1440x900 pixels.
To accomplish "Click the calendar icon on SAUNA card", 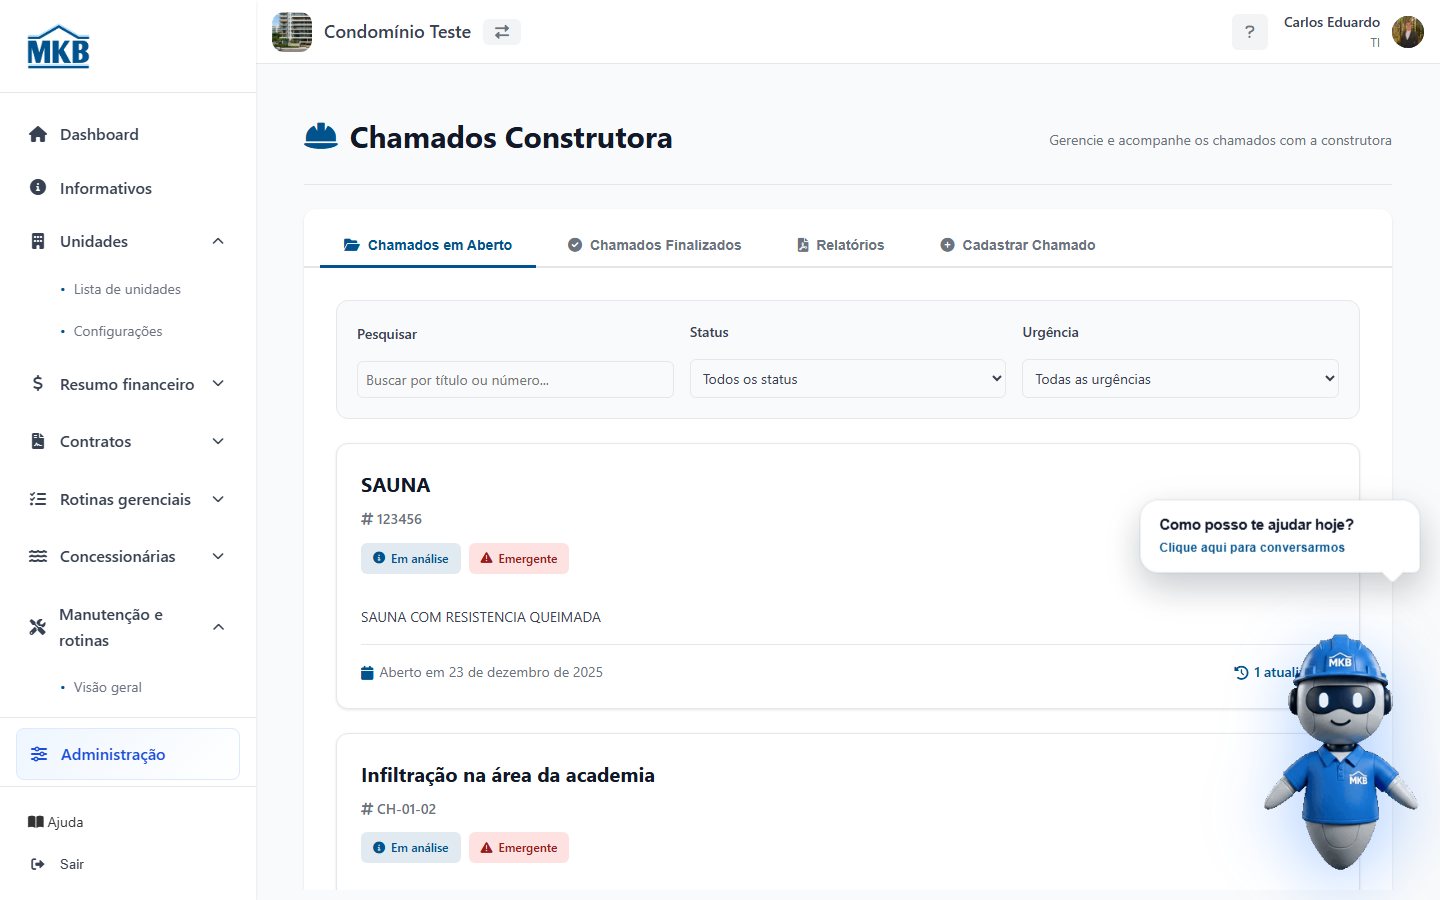I will [367, 672].
